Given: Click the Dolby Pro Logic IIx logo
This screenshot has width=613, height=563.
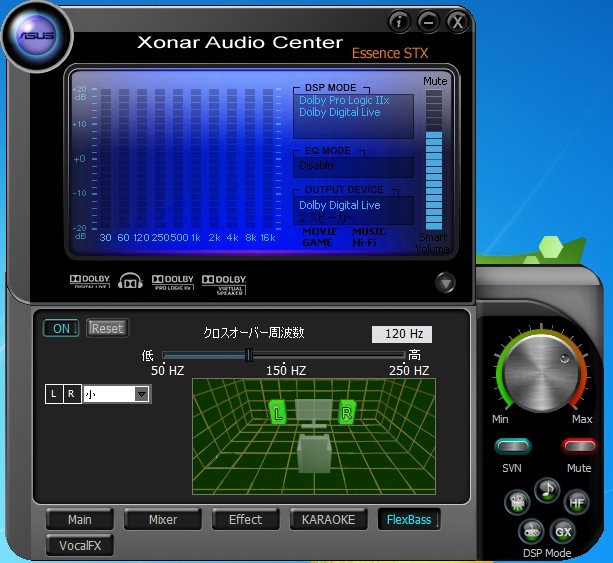Looking at the screenshot, I should 172,282.
